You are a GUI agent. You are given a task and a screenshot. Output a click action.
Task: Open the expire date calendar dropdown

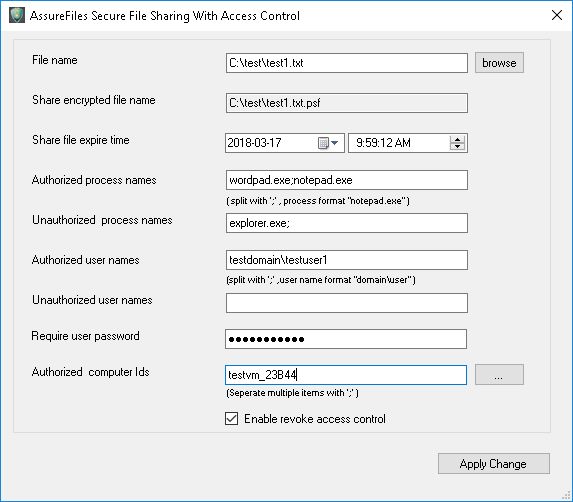point(329,143)
